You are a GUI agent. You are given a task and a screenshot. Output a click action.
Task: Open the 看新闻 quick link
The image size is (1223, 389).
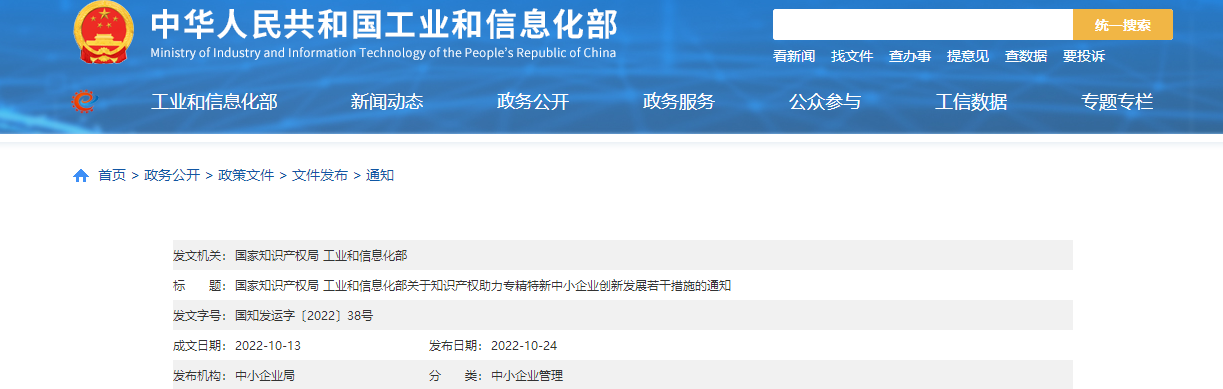pyautogui.click(x=794, y=56)
